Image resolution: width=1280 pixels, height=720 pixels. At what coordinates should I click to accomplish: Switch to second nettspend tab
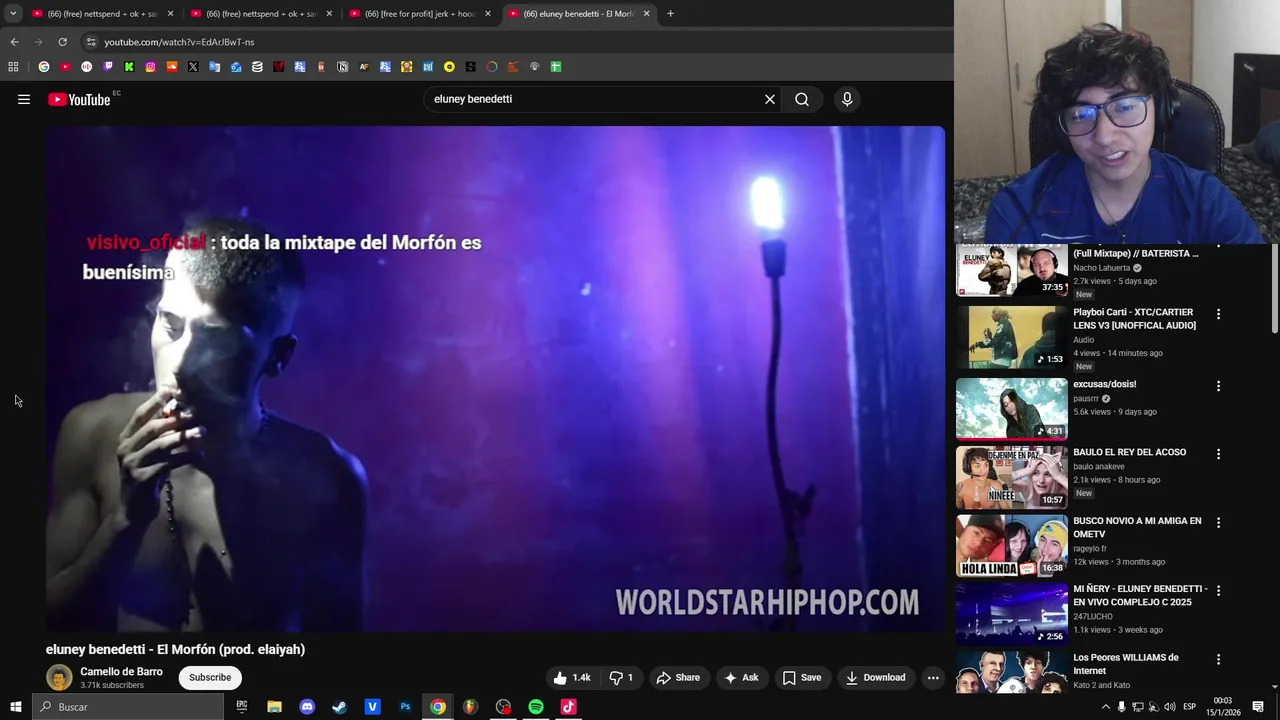click(x=260, y=14)
